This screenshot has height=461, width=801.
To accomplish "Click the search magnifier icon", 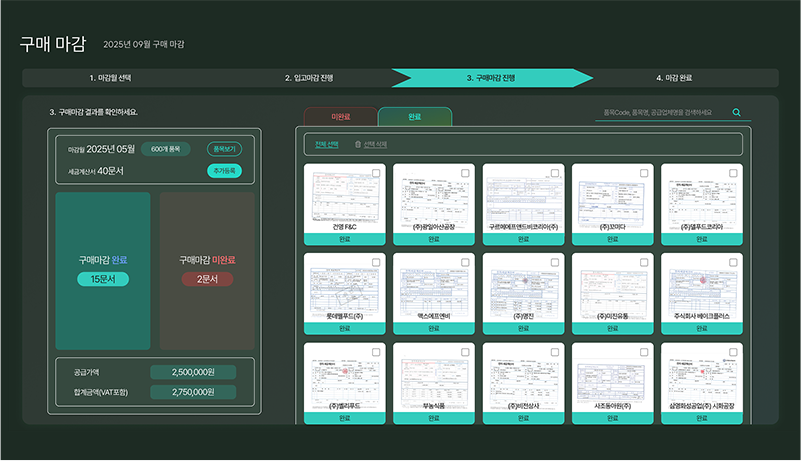I will 737,113.
